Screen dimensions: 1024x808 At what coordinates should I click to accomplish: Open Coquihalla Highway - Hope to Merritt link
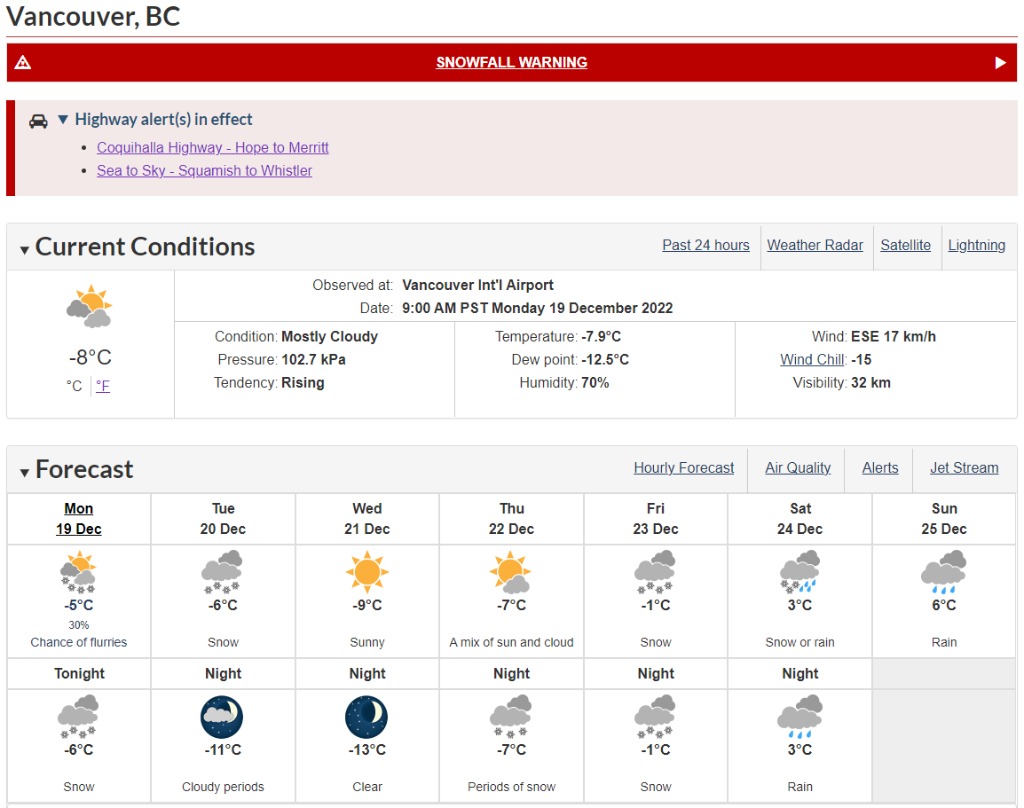tap(213, 148)
